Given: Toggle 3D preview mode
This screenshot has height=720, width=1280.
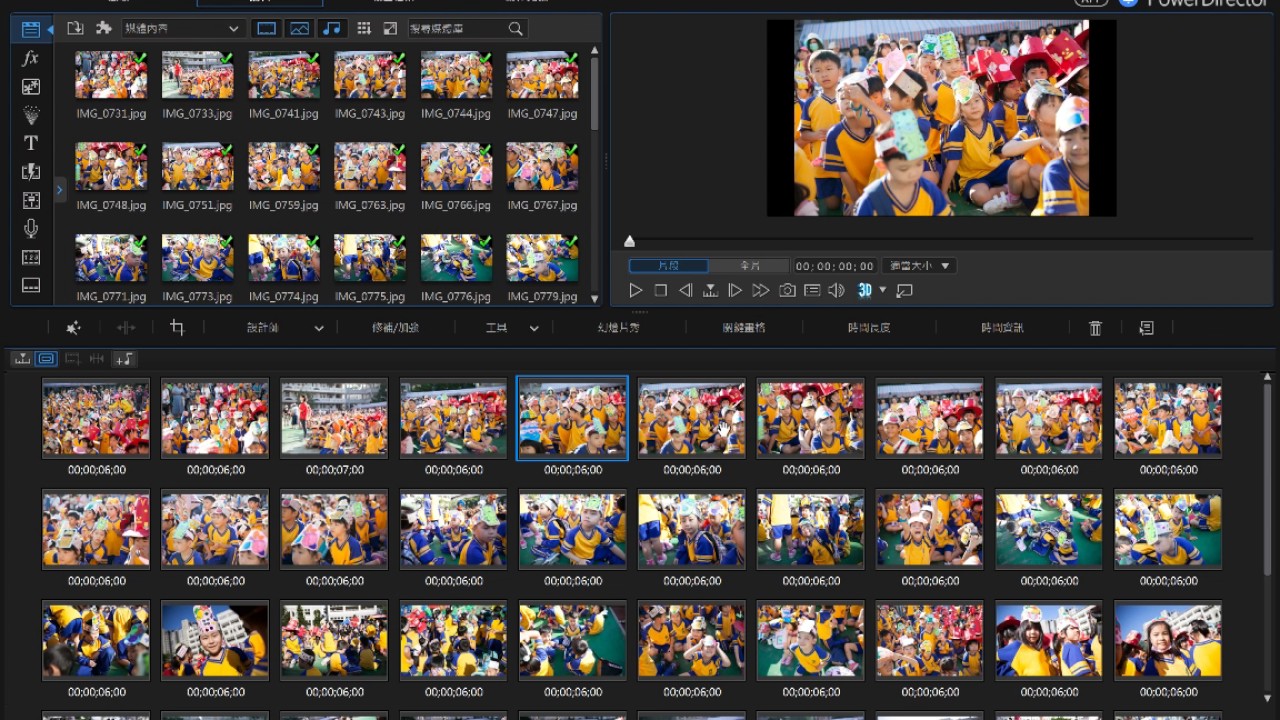Looking at the screenshot, I should pos(865,290).
